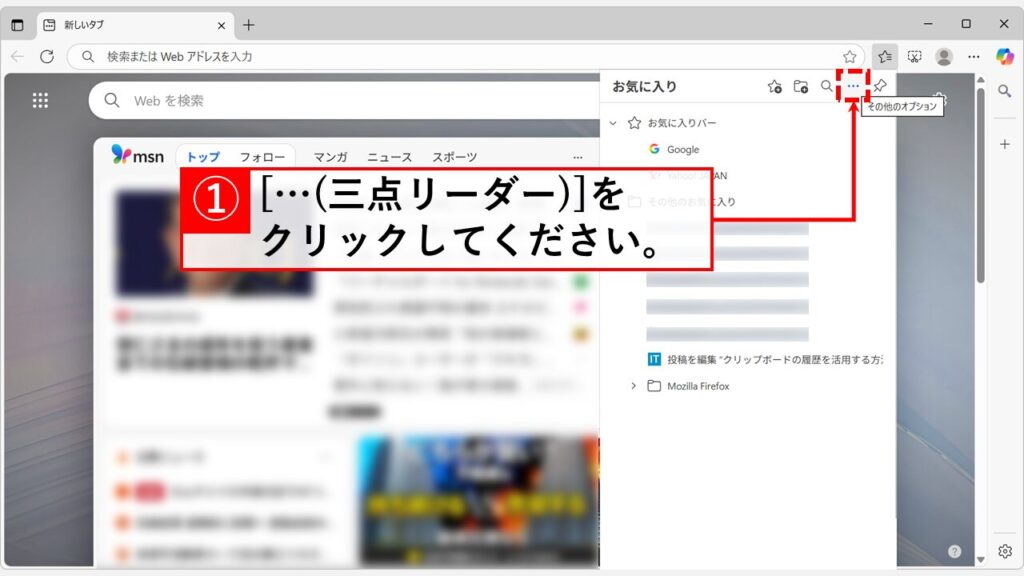Open the screenshot capture toolbar icon
Viewport: 1024px width, 576px height.
coord(914,57)
